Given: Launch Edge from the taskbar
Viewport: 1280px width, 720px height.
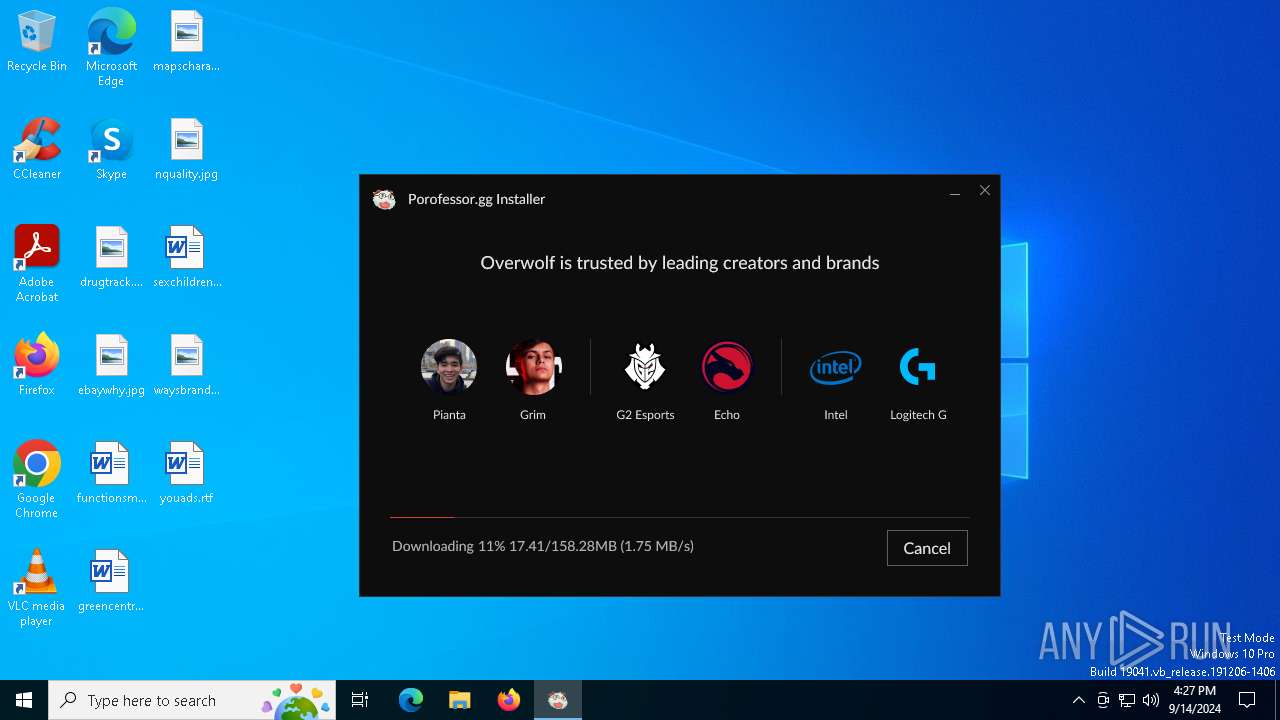Looking at the screenshot, I should coord(411,700).
